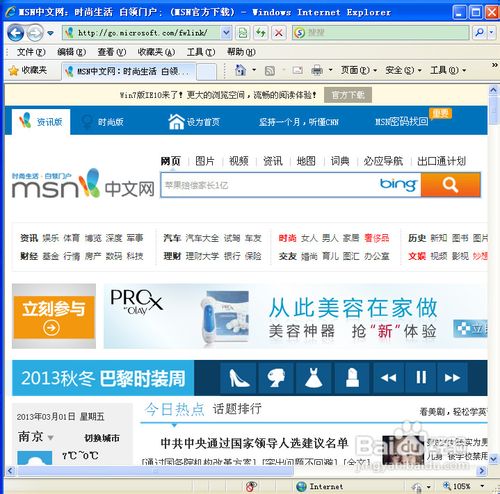The height and width of the screenshot is (494, 500).
Task: Expand the Home button dropdown arrow
Action: (x=254, y=70)
